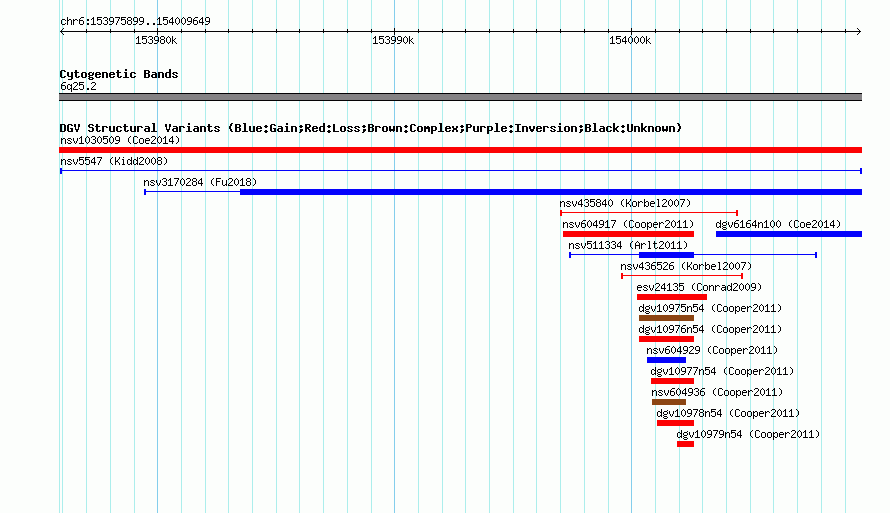Image resolution: width=890 pixels, height=513 pixels.
Task: Click the DGV Structural Variants track title
Action: click(371, 128)
